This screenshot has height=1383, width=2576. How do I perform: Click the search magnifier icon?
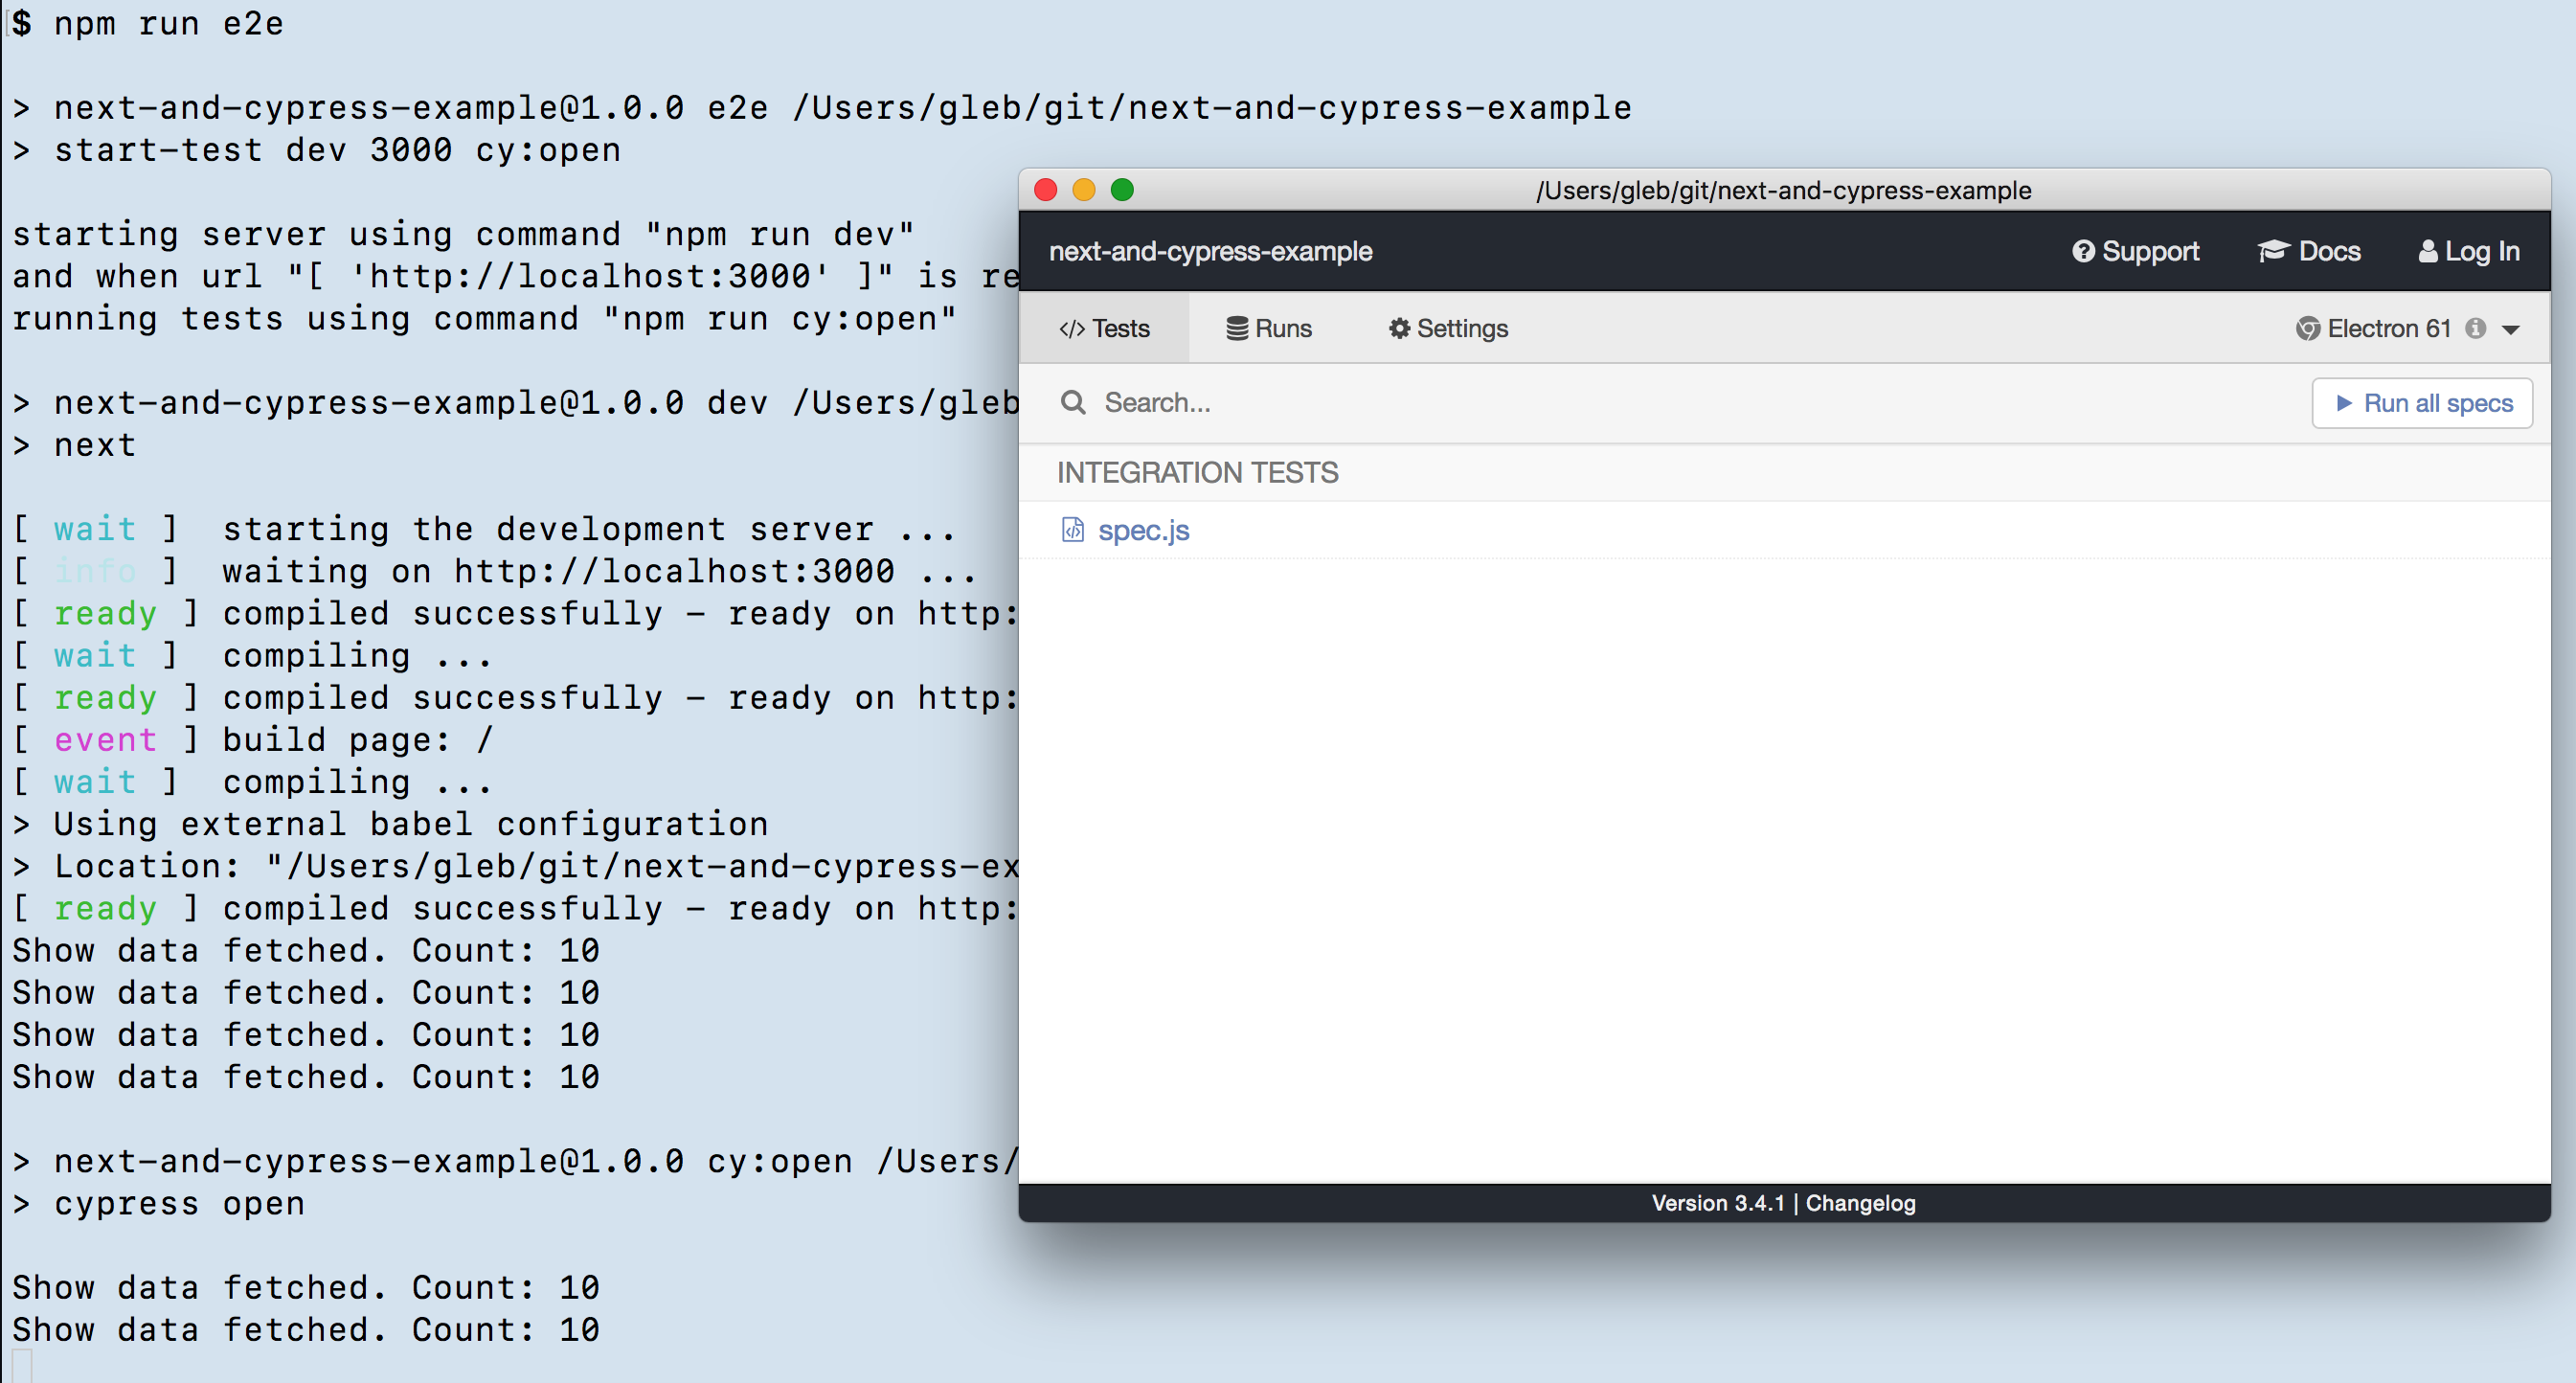tap(1073, 403)
